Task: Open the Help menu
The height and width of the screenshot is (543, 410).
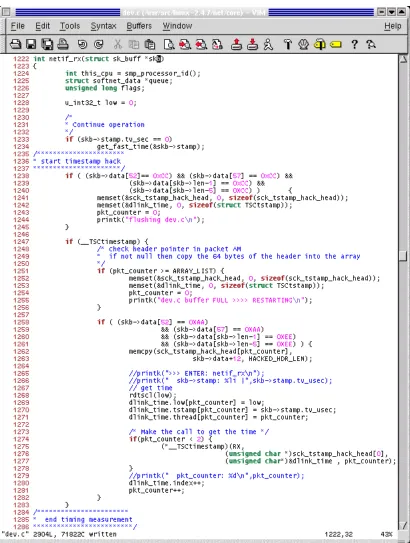Action: point(393,26)
